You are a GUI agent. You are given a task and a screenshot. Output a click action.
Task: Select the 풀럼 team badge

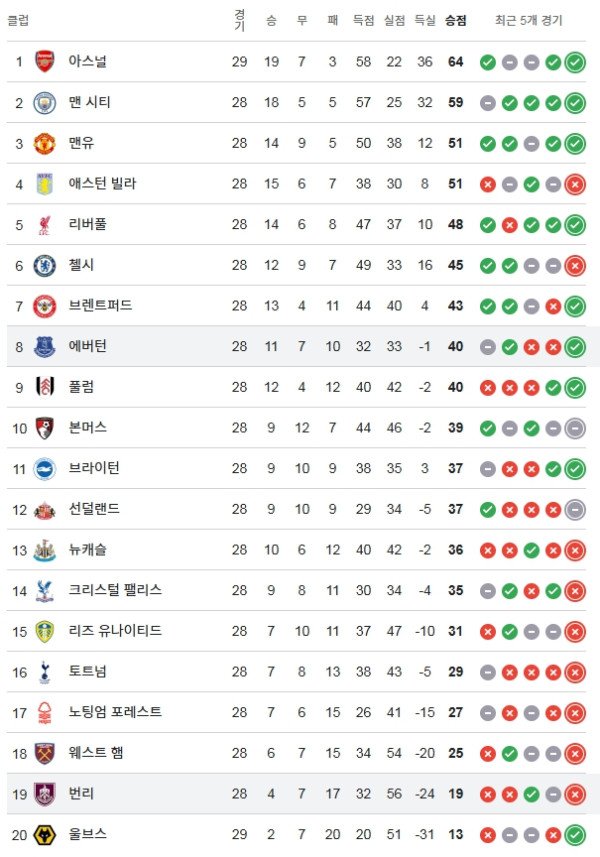pyautogui.click(x=44, y=385)
